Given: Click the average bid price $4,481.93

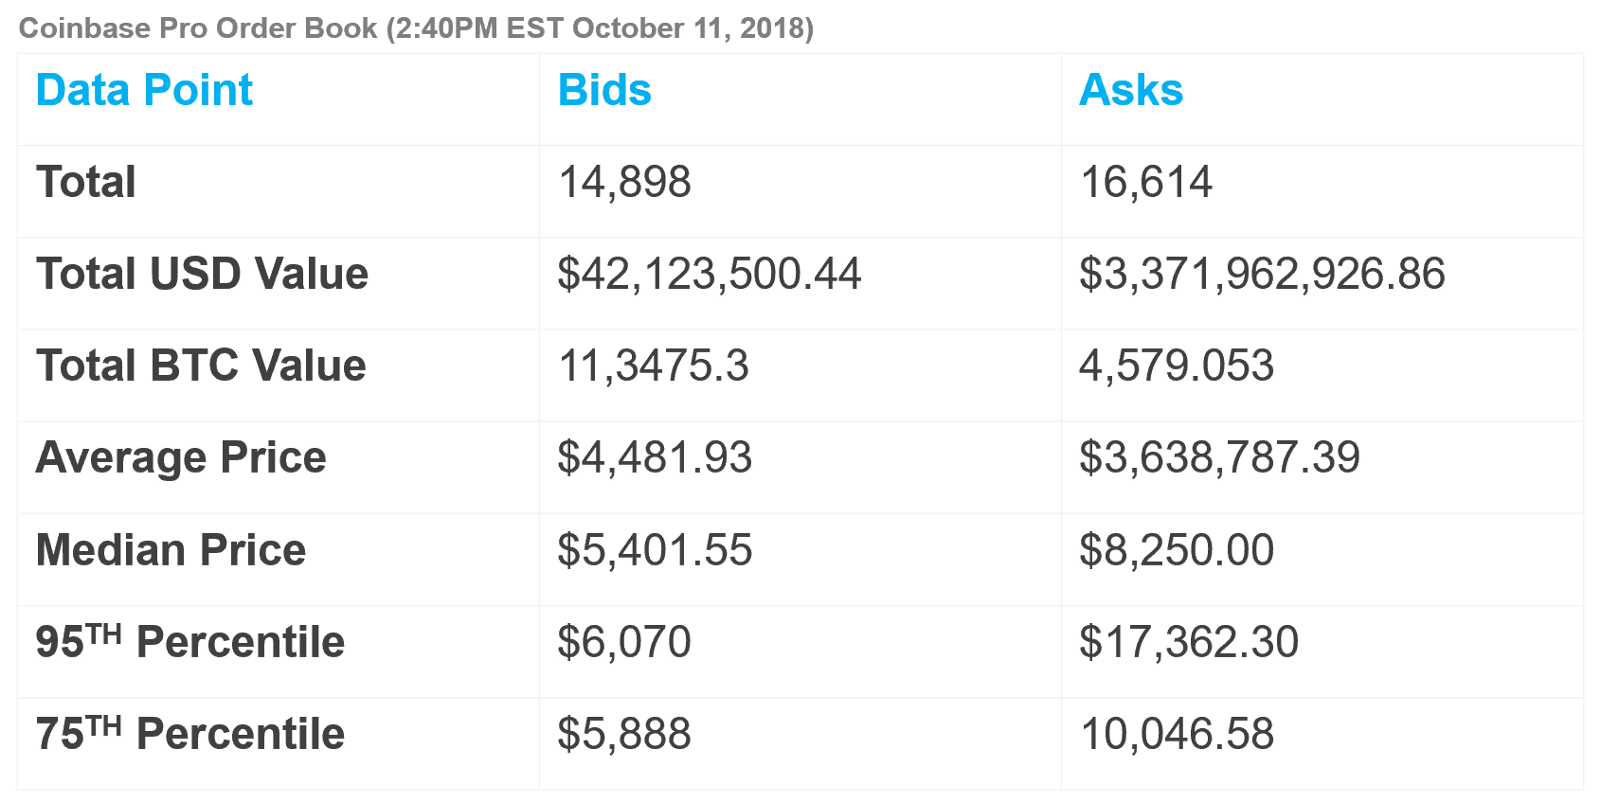Looking at the screenshot, I should (654, 458).
